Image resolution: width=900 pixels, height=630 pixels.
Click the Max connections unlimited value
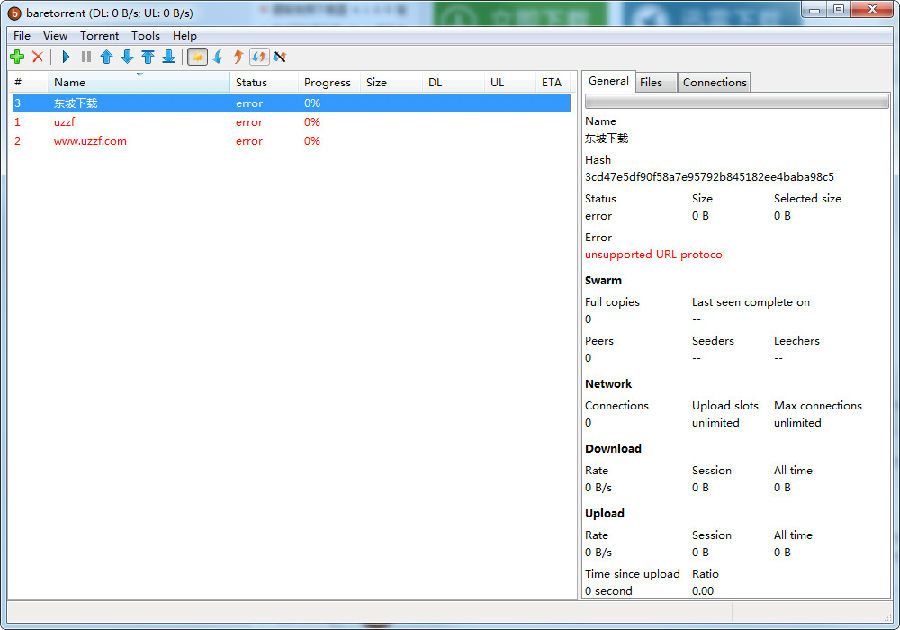pos(797,423)
